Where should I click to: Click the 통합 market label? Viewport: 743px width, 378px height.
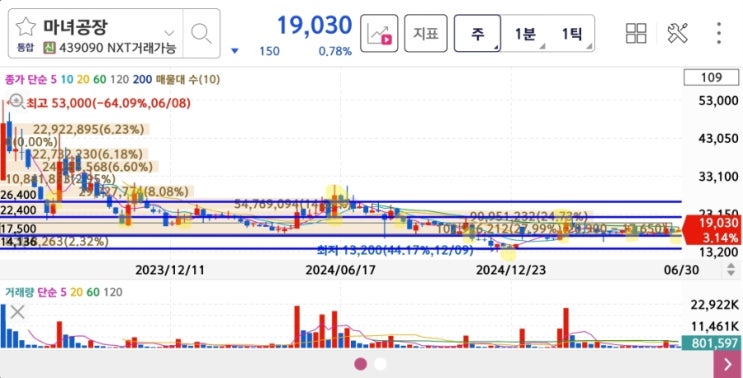coord(26,48)
